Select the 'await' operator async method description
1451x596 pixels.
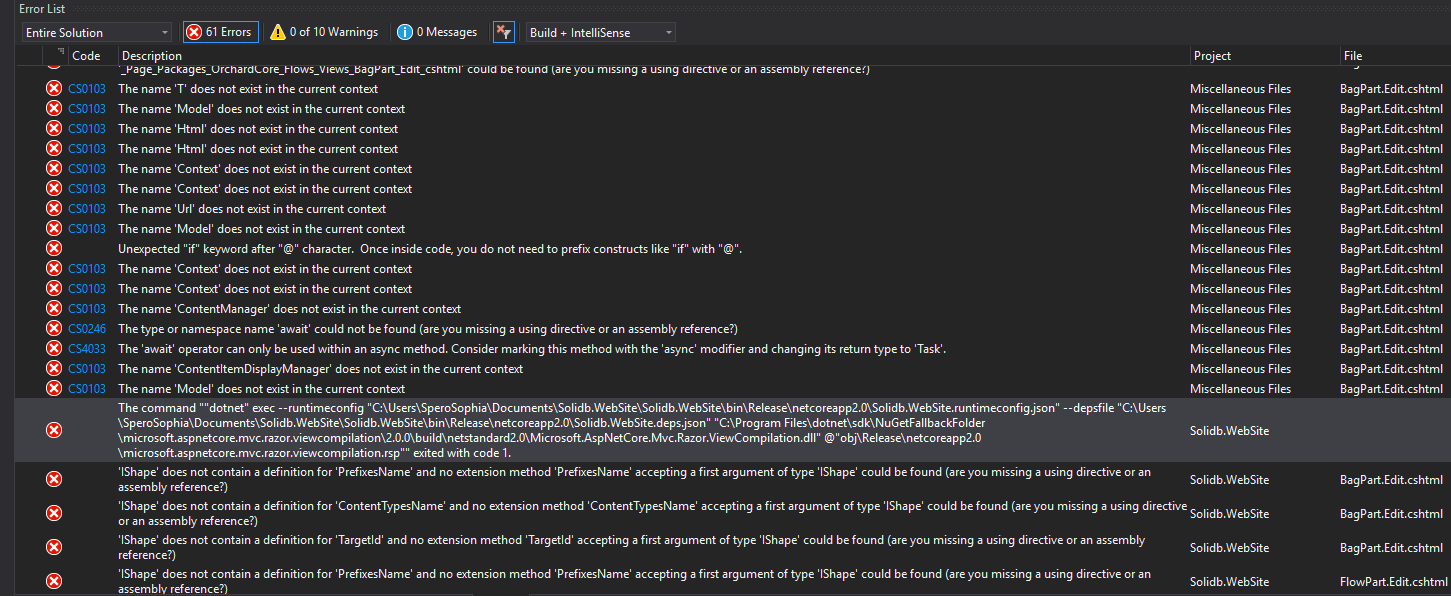532,349
